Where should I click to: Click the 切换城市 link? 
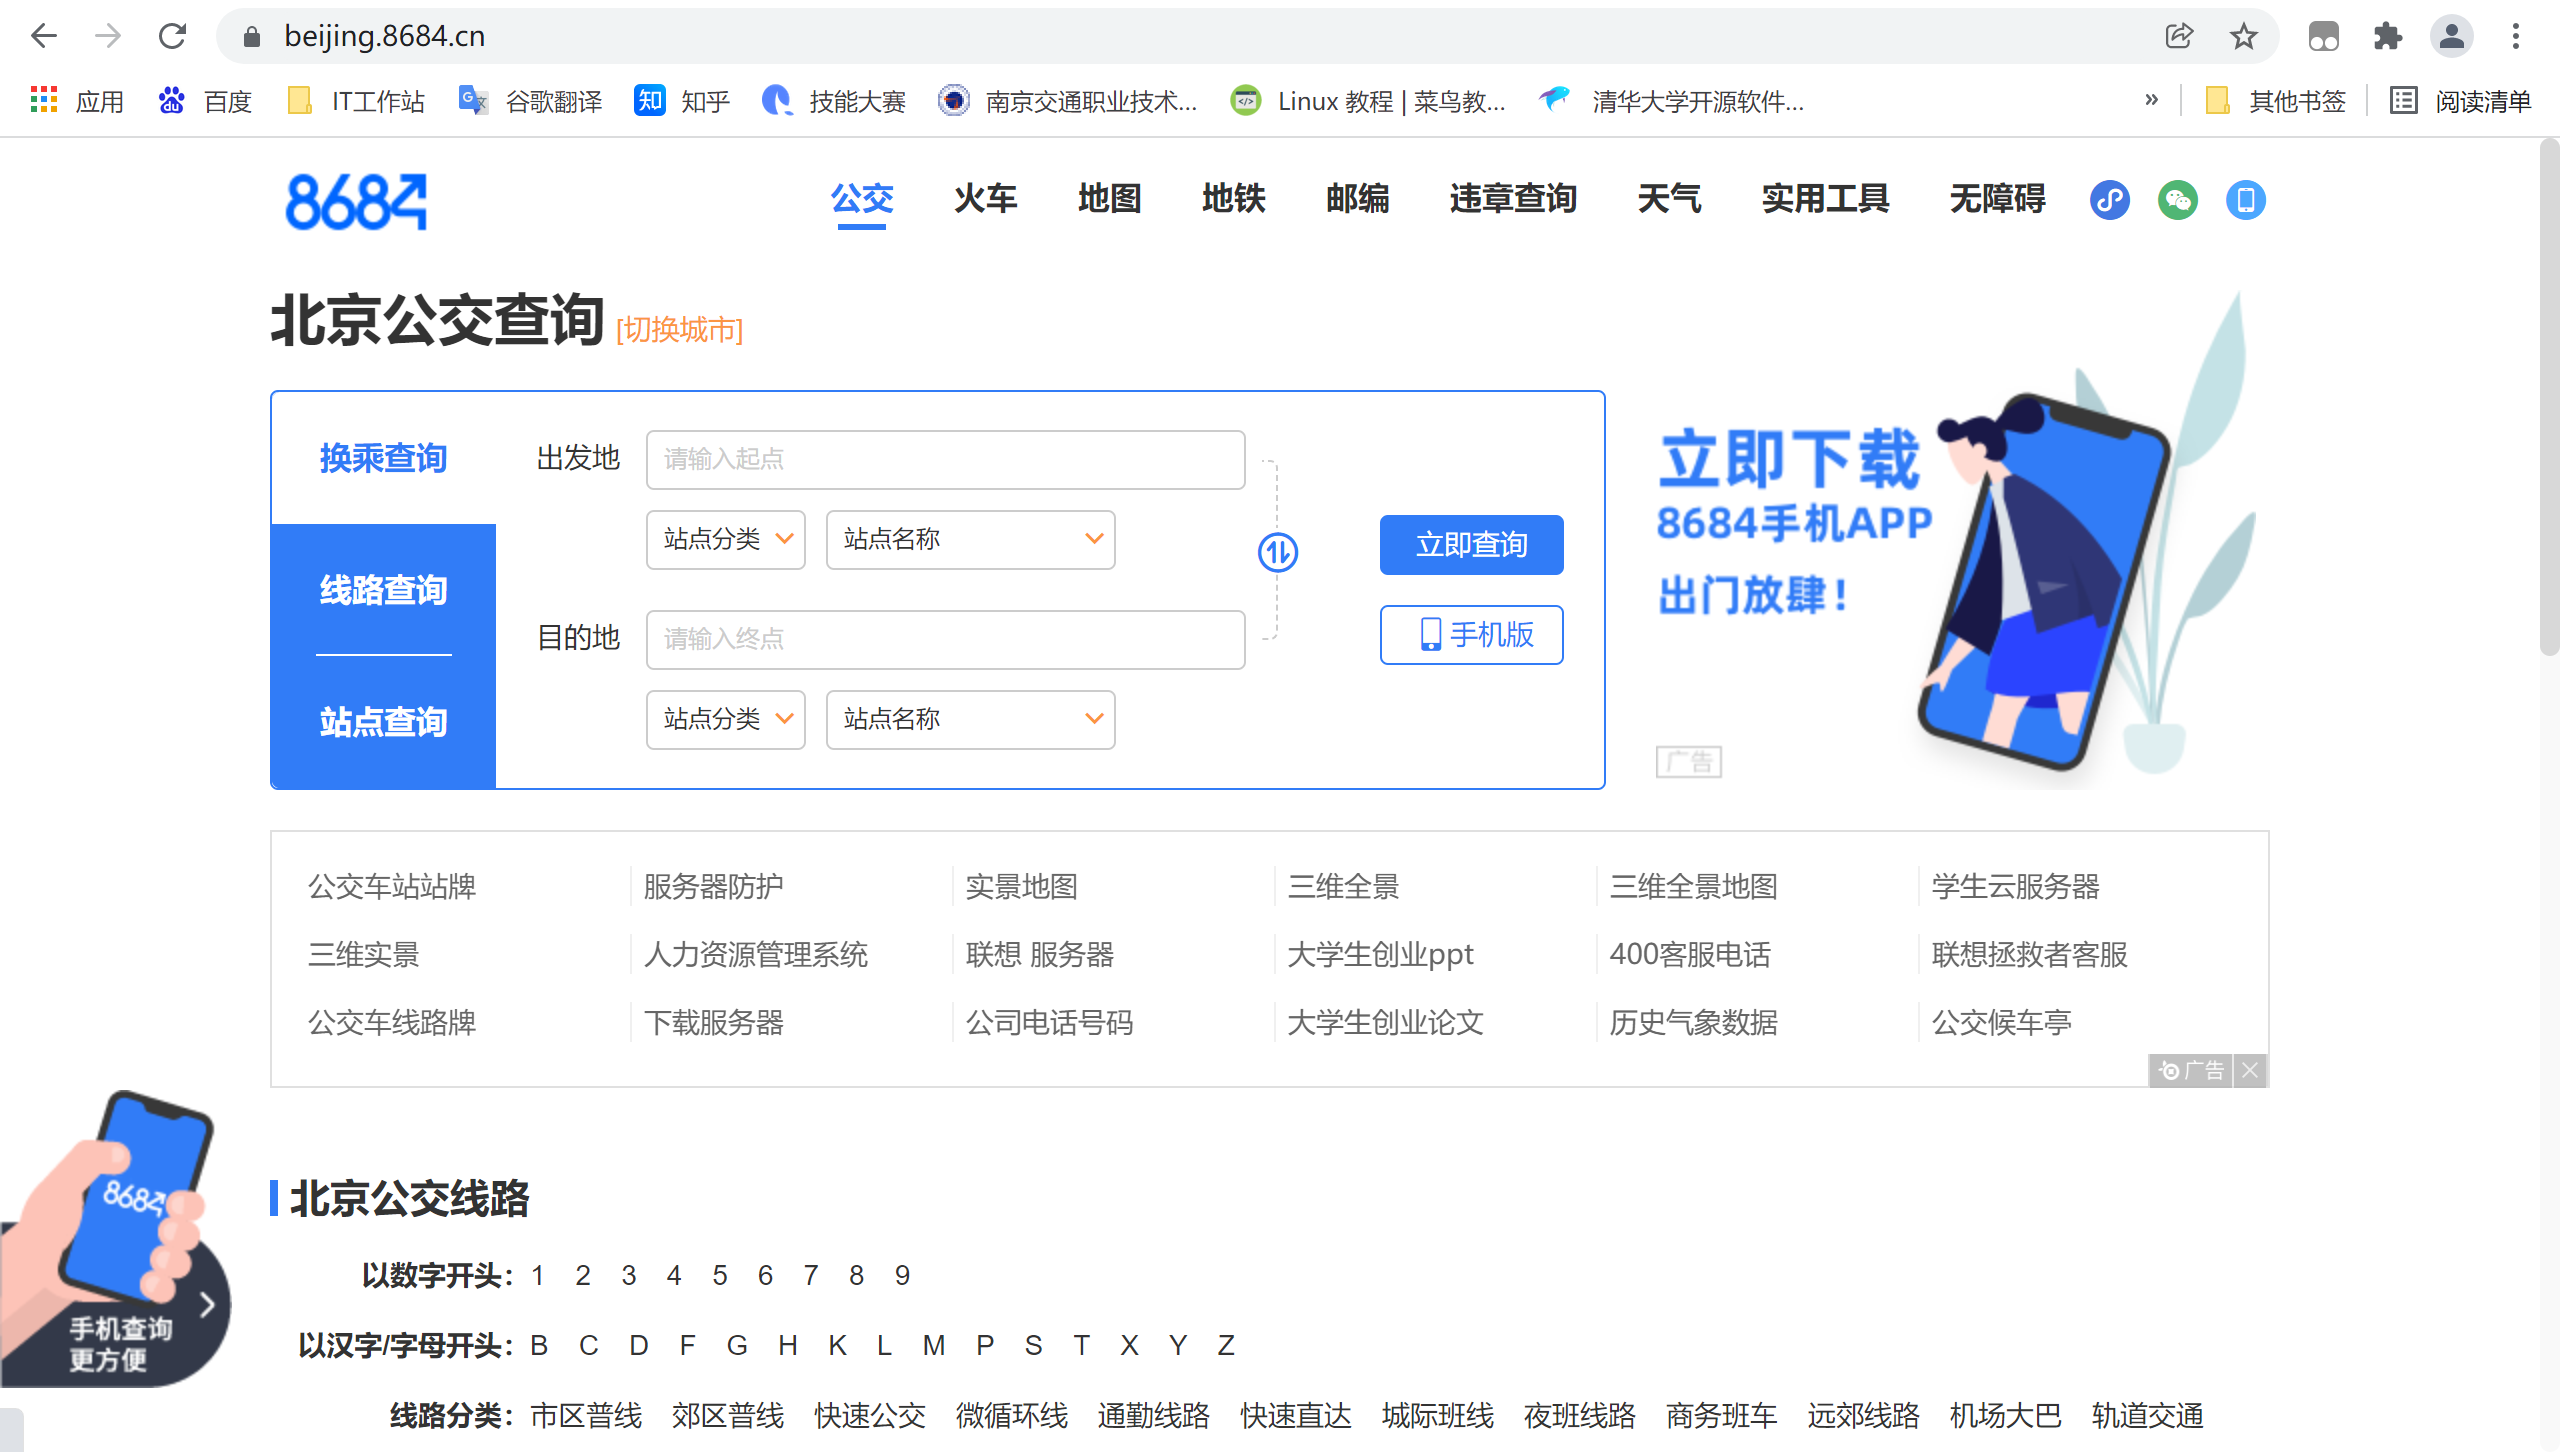click(679, 330)
